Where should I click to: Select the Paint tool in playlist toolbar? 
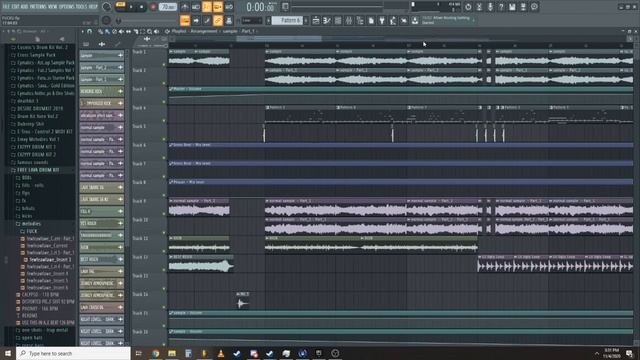click(x=107, y=31)
